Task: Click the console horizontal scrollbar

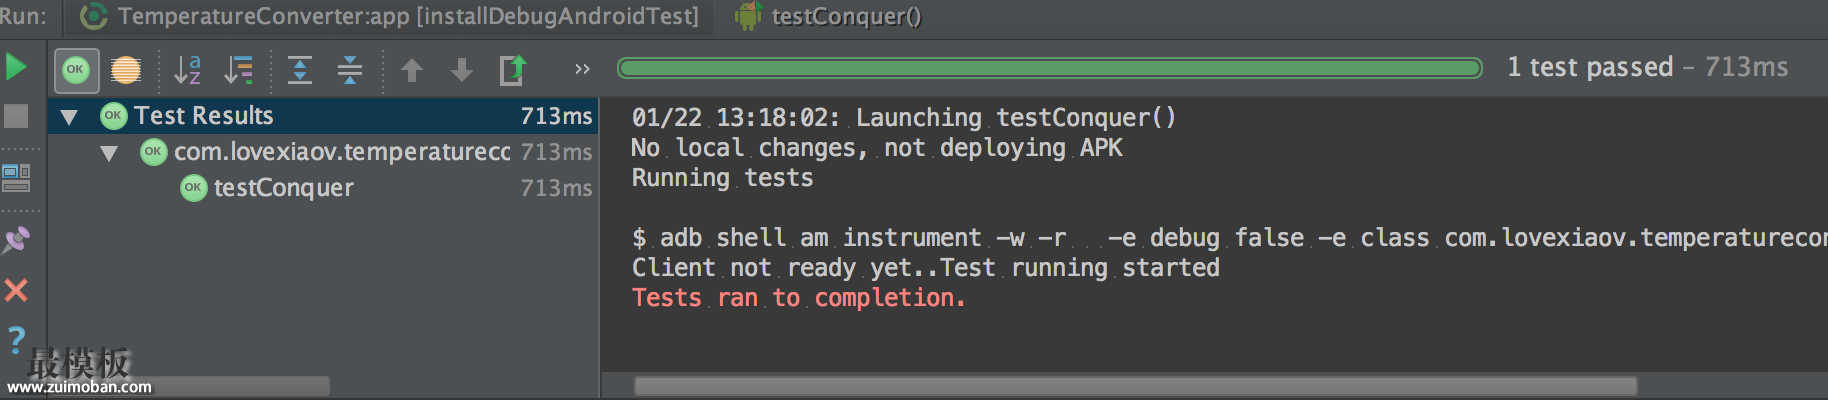Action: point(1135,386)
